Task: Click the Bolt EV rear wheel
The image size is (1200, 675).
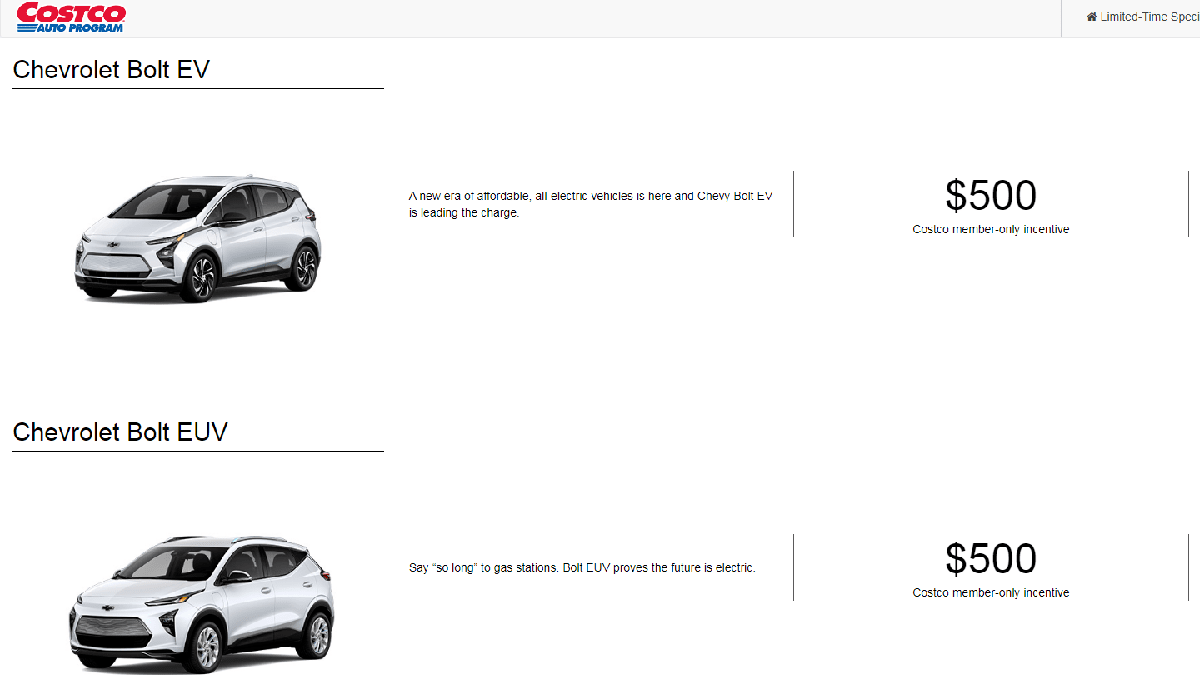Action: [305, 266]
